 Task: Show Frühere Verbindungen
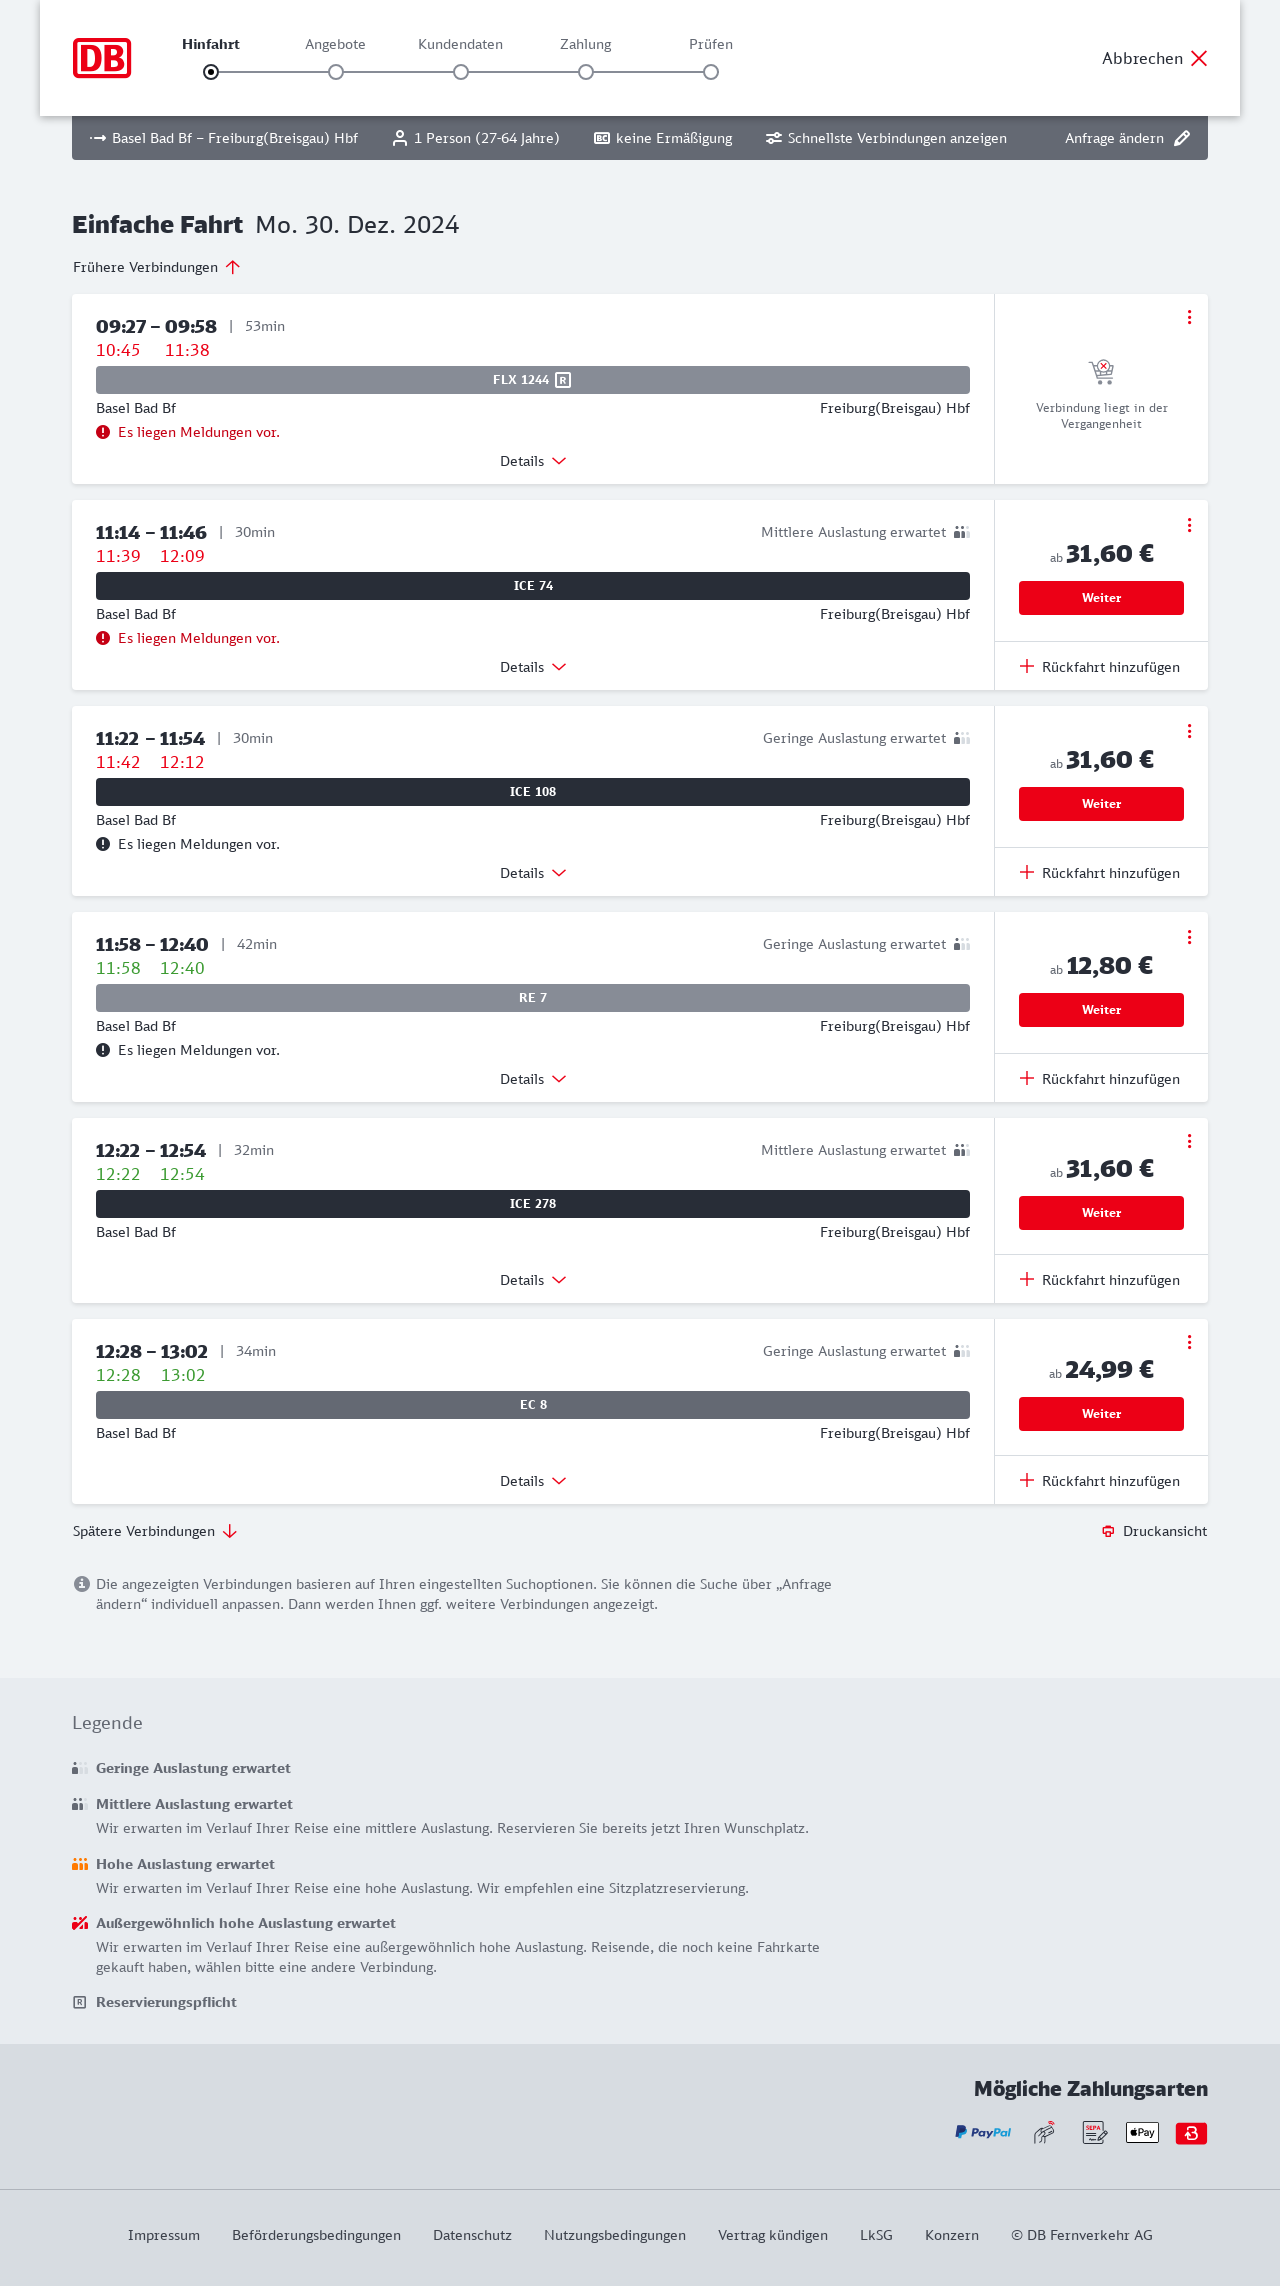157,267
